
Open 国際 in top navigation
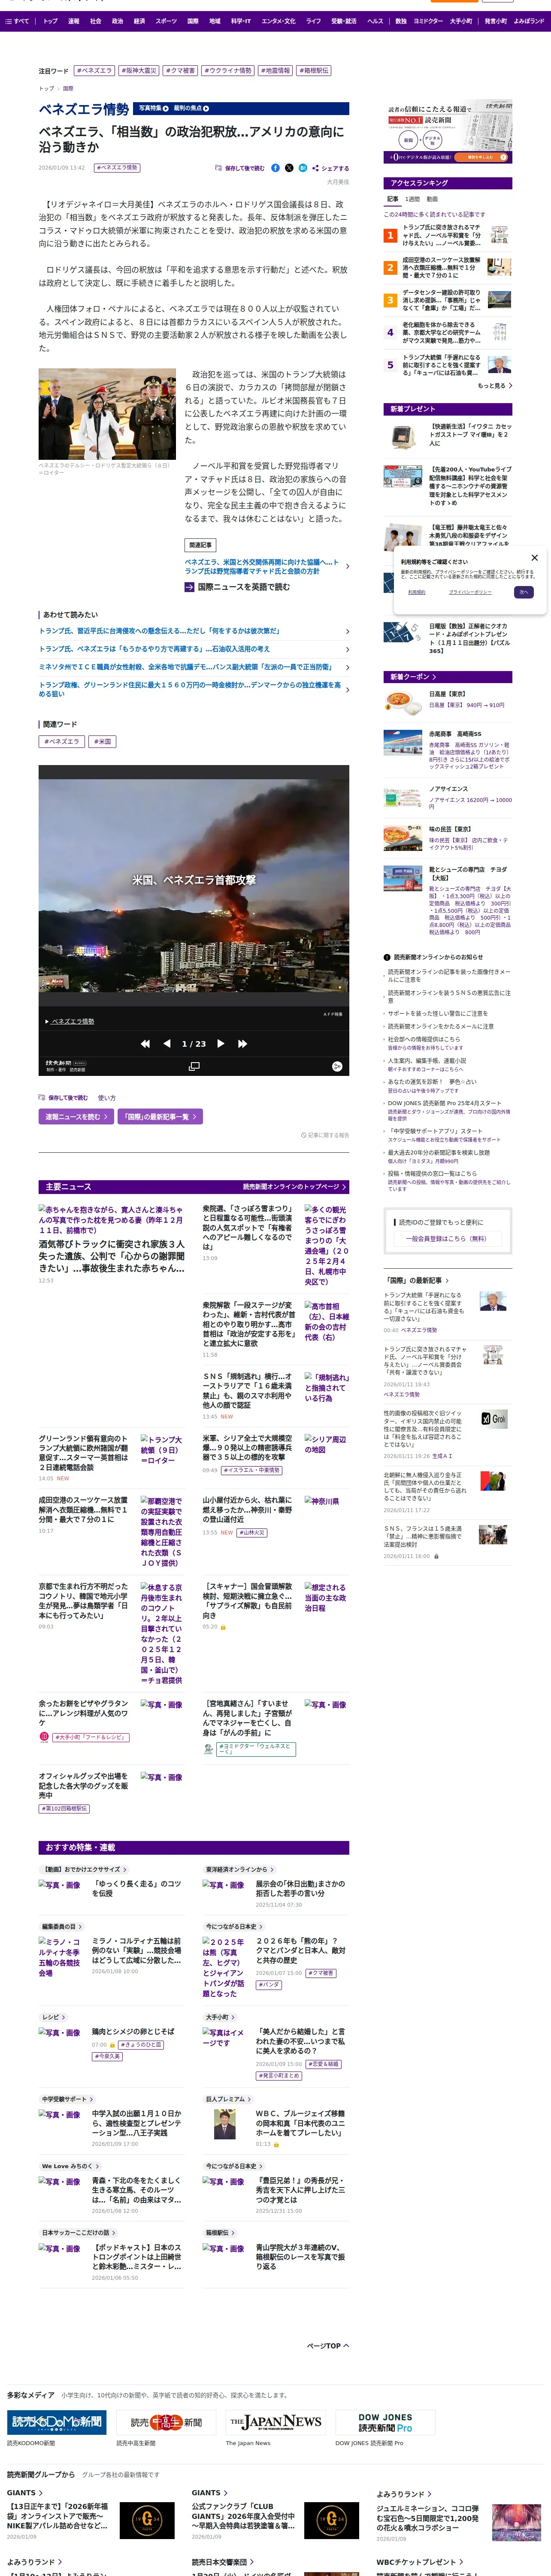193,21
